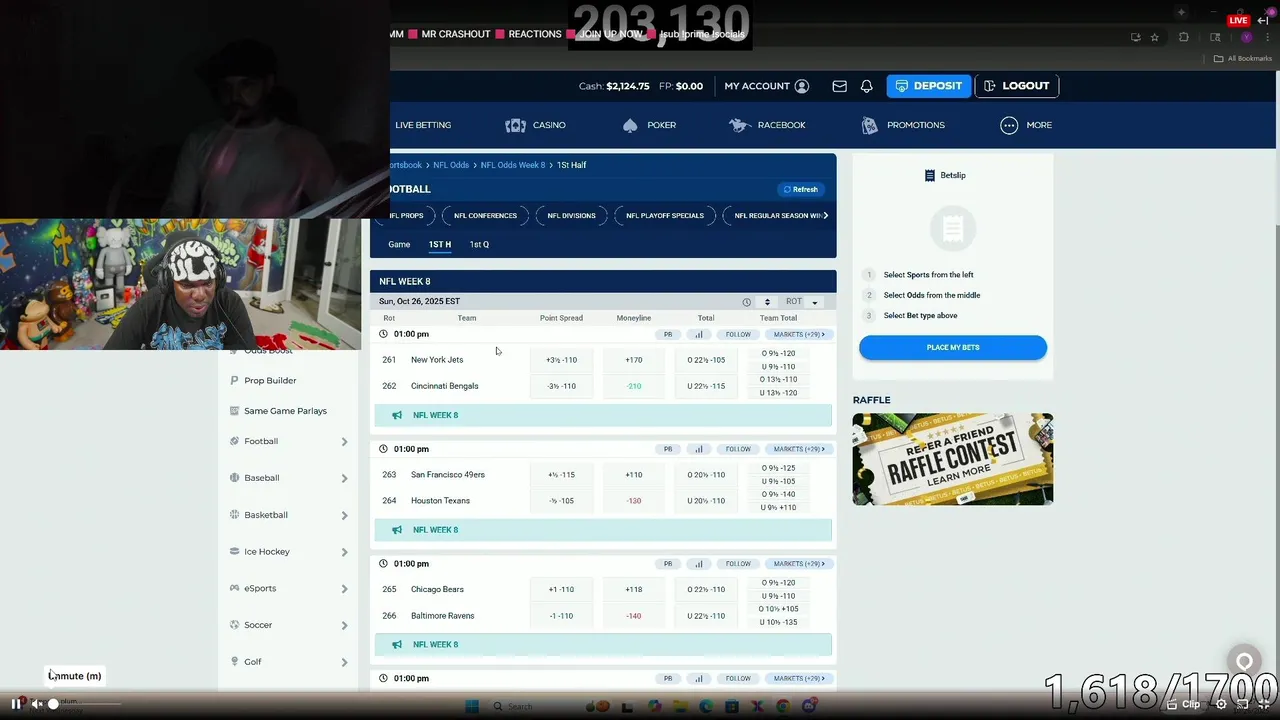
Task: Expand Markets (+29) for Jets-Bengals game
Action: (x=798, y=334)
